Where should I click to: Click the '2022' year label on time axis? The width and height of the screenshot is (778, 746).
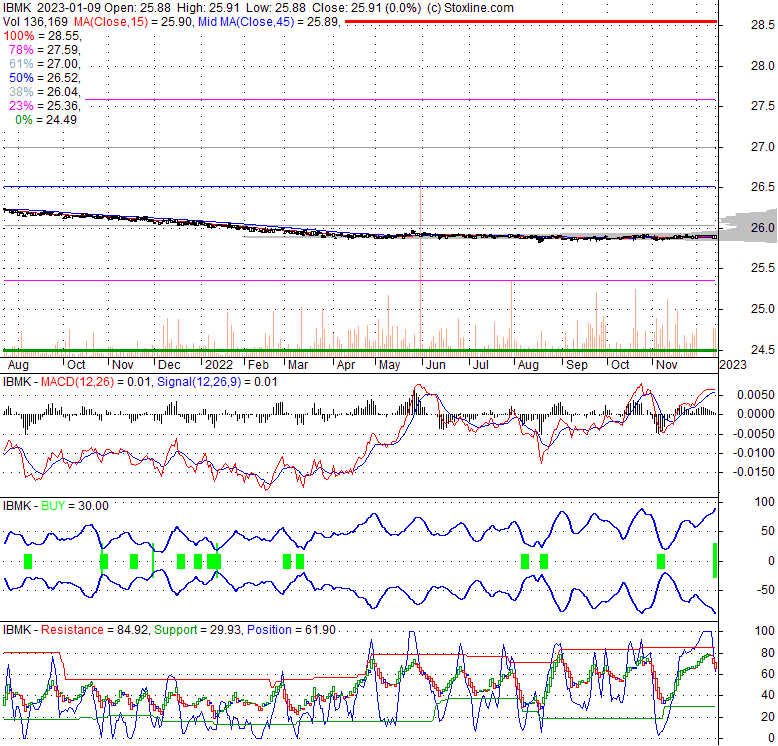219,365
